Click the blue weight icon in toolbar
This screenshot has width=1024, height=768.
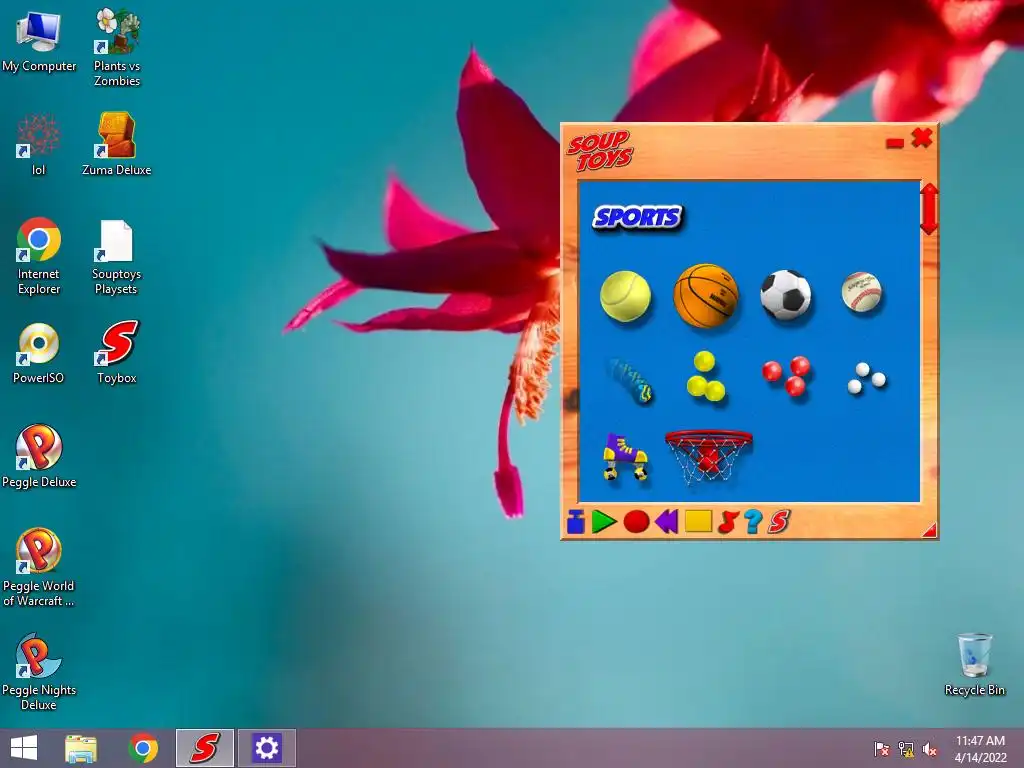[x=575, y=521]
